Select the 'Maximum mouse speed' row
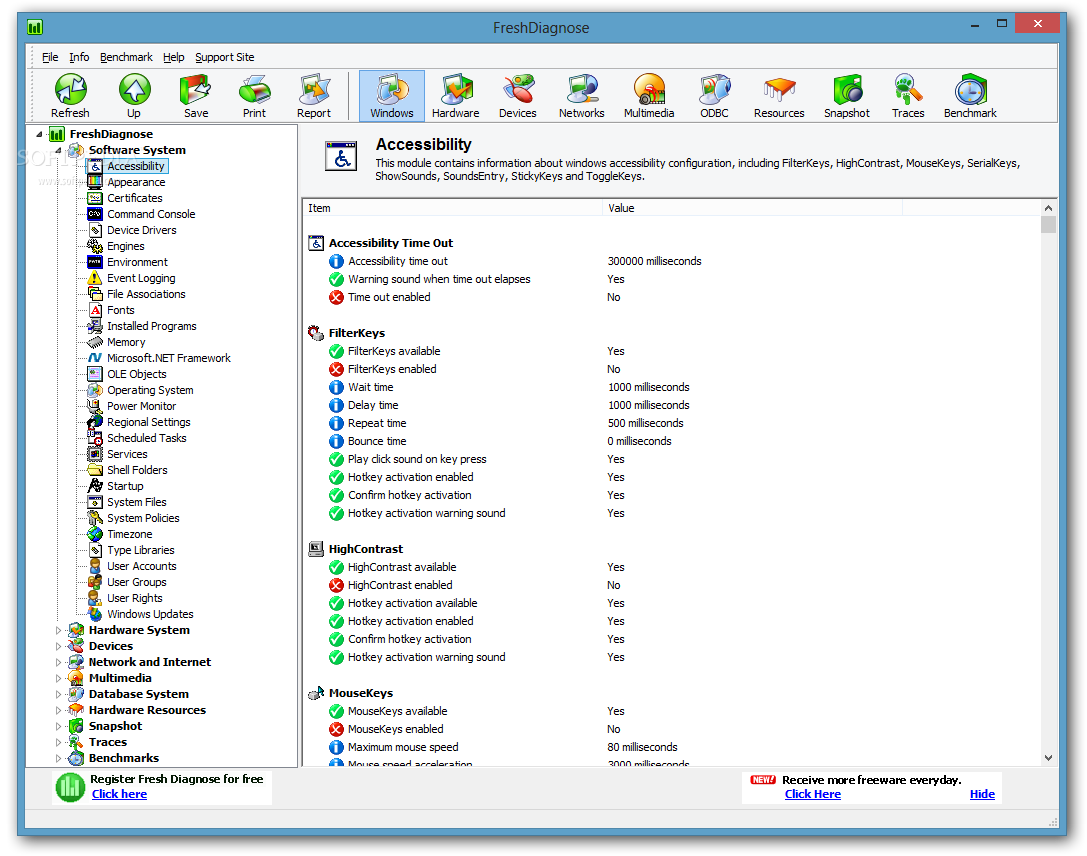 click(672, 747)
